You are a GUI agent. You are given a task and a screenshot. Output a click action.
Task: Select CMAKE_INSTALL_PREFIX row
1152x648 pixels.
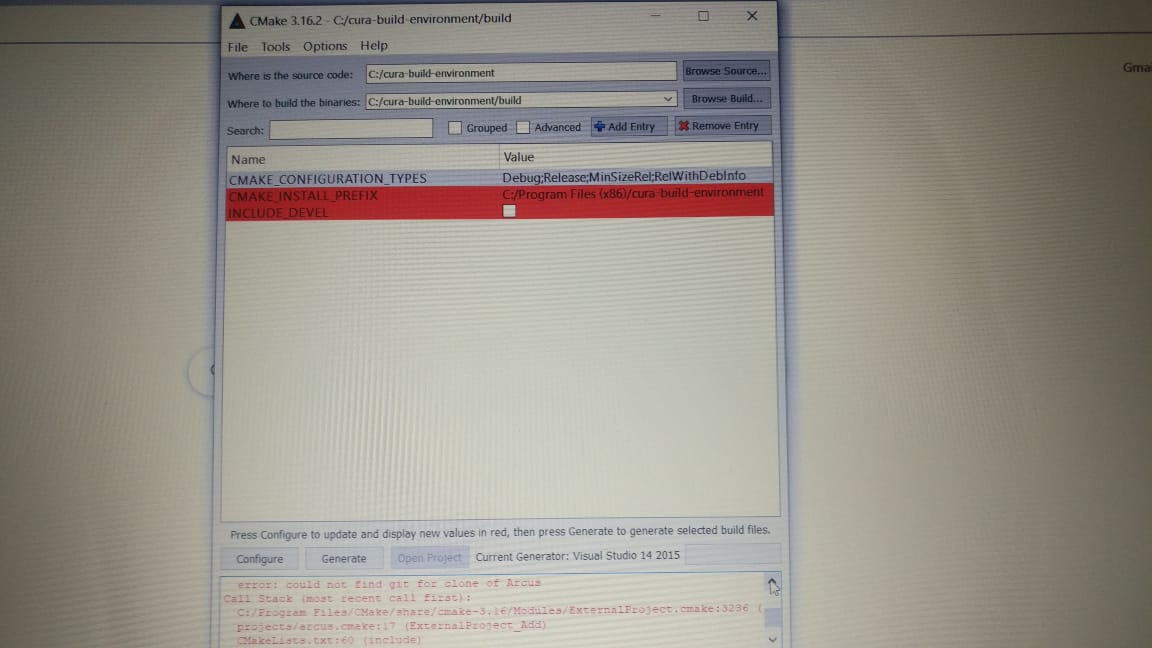pyautogui.click(x=500, y=195)
